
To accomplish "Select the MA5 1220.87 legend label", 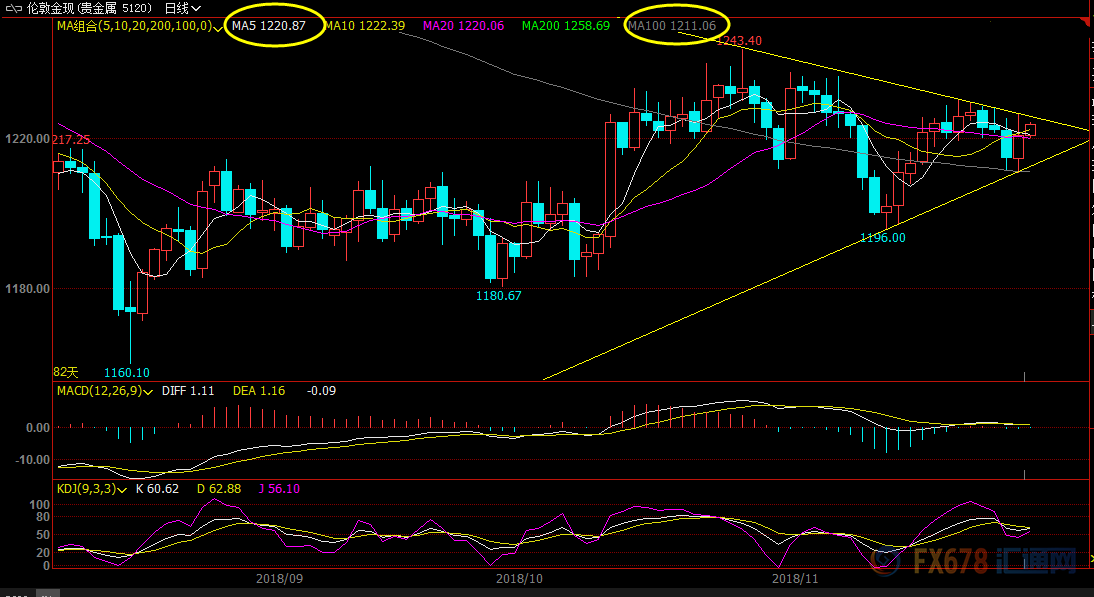I will coord(269,26).
